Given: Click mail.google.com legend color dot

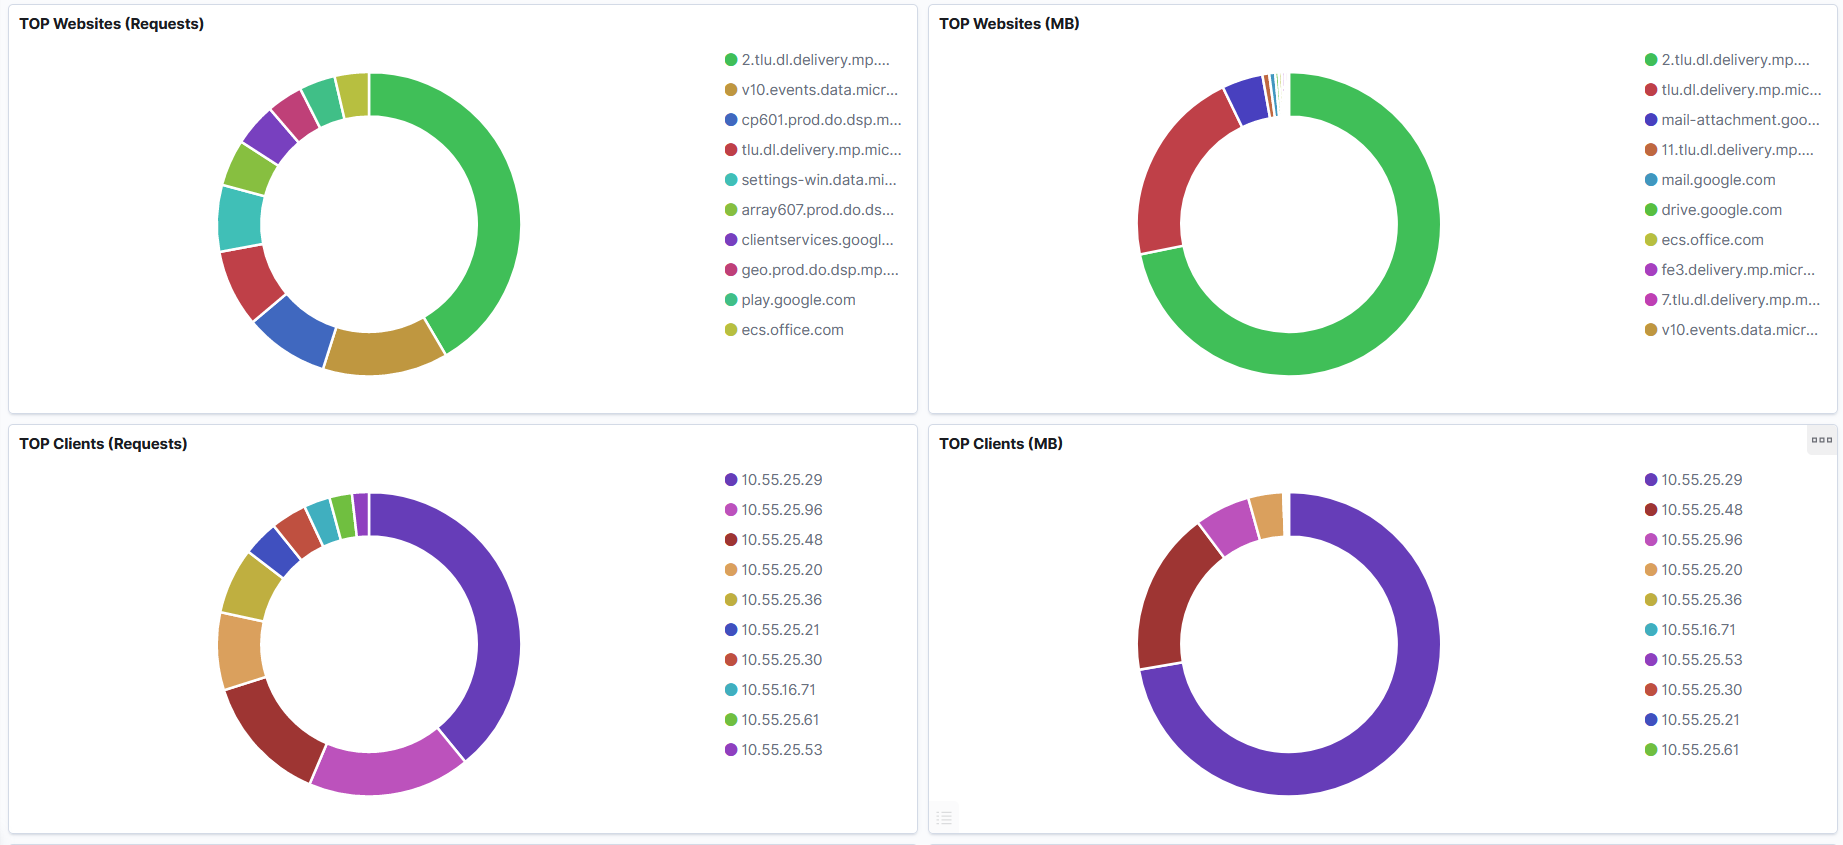Looking at the screenshot, I should [1651, 180].
